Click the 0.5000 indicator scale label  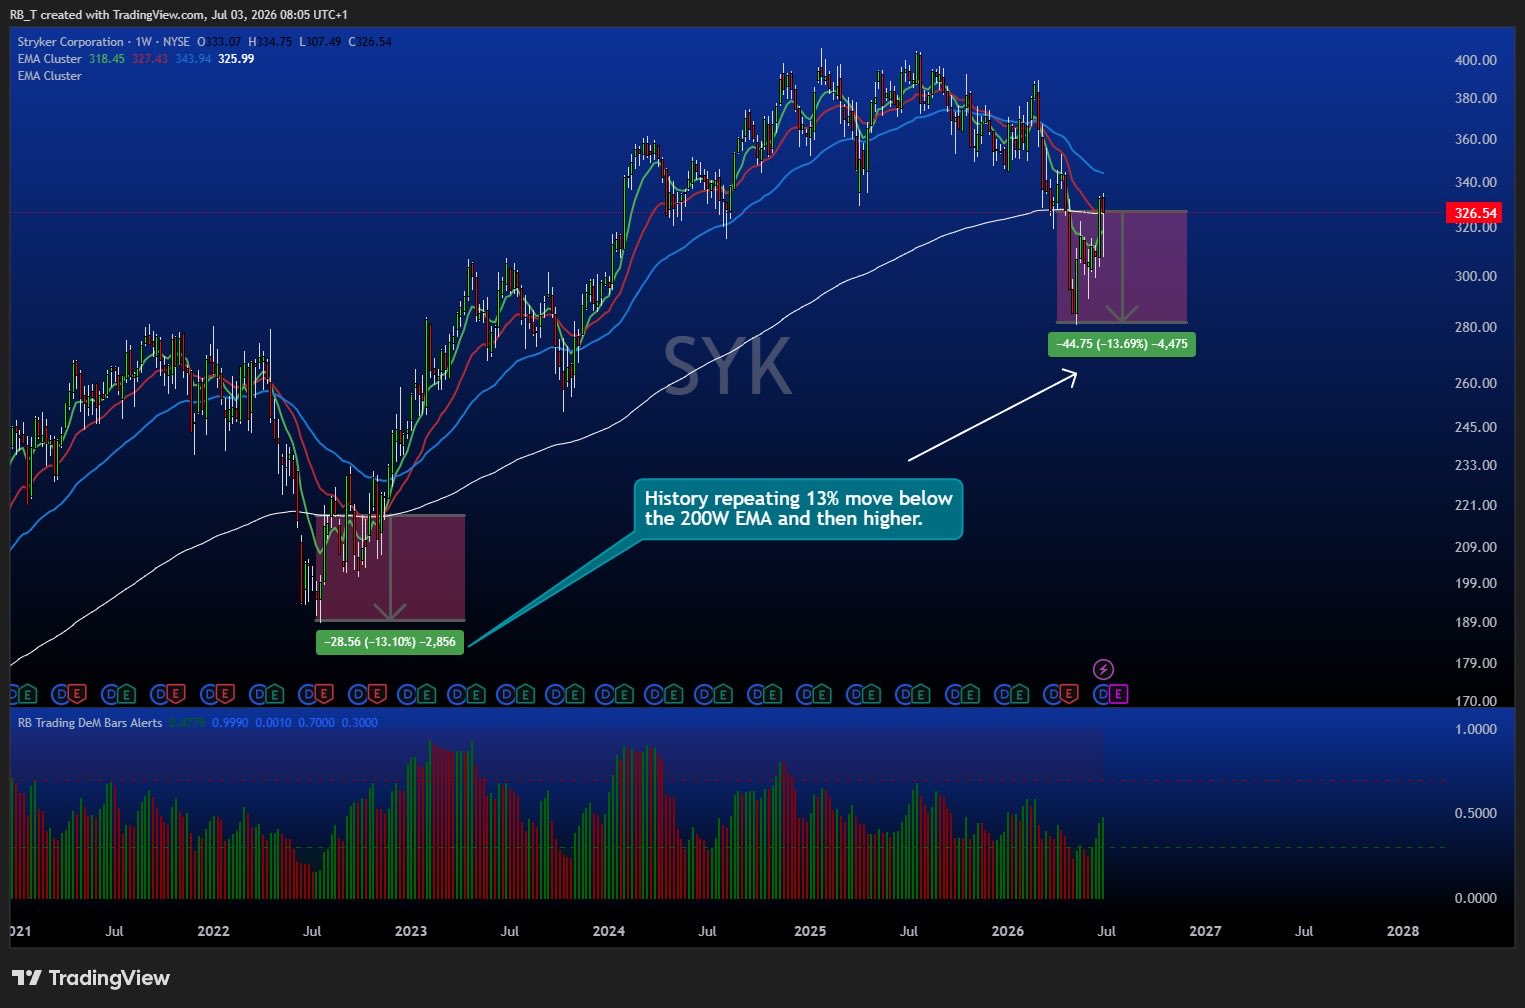[x=1476, y=813]
